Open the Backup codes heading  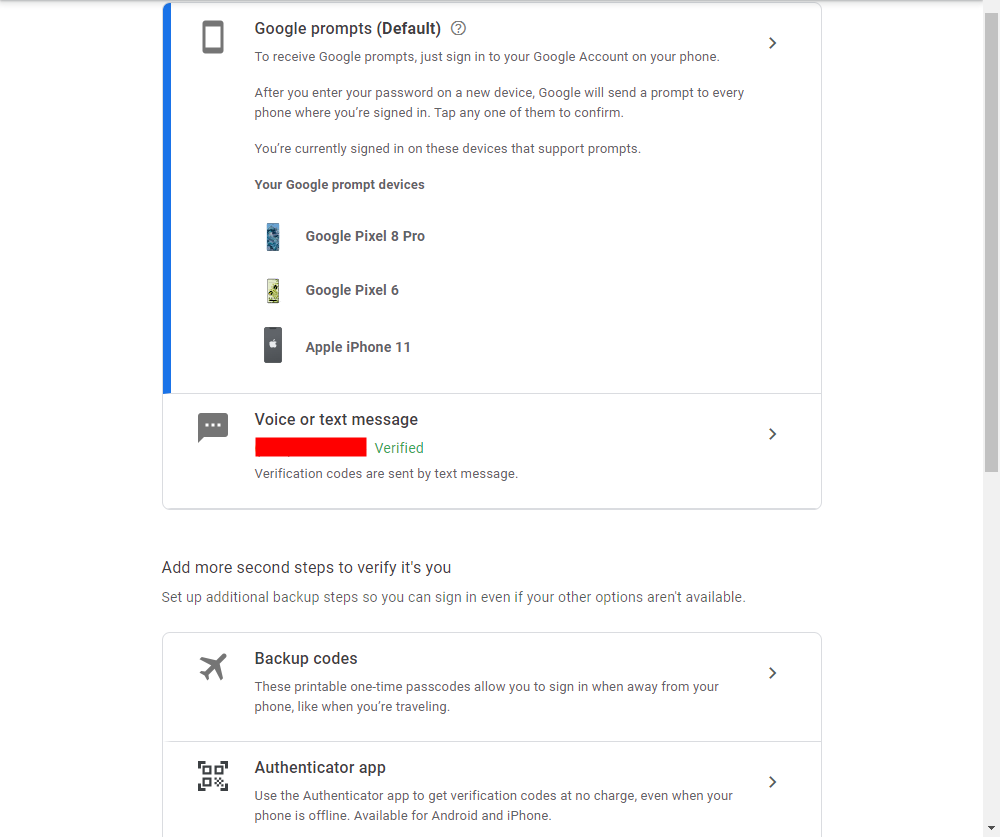pyautogui.click(x=306, y=659)
